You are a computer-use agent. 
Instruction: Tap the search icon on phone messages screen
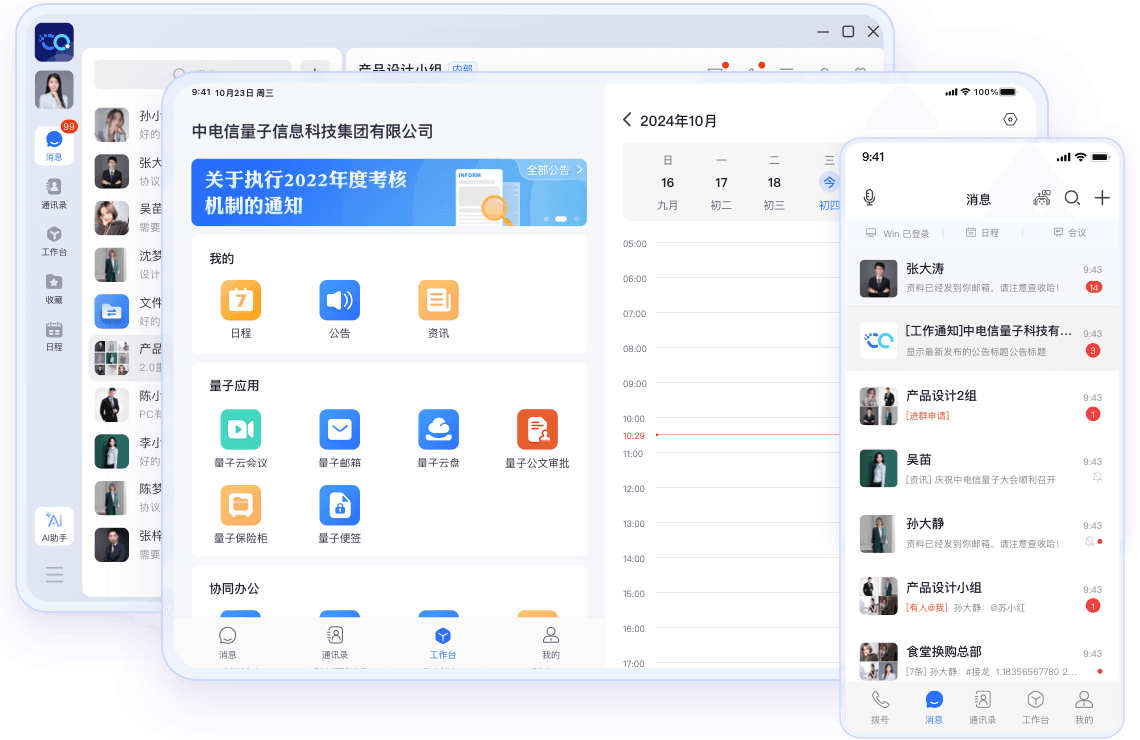1072,198
